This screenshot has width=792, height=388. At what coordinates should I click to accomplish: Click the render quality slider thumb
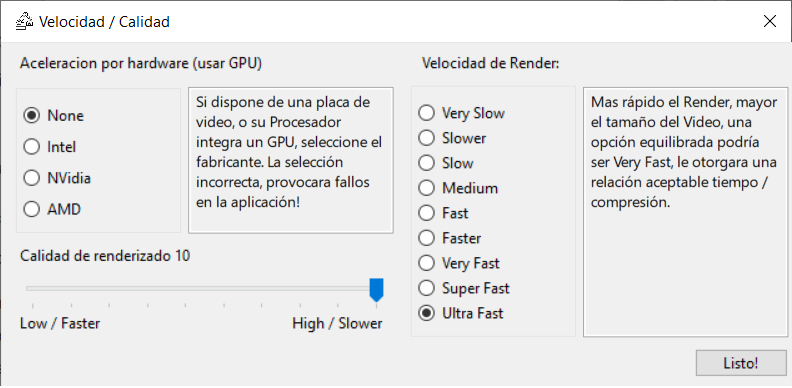376,289
